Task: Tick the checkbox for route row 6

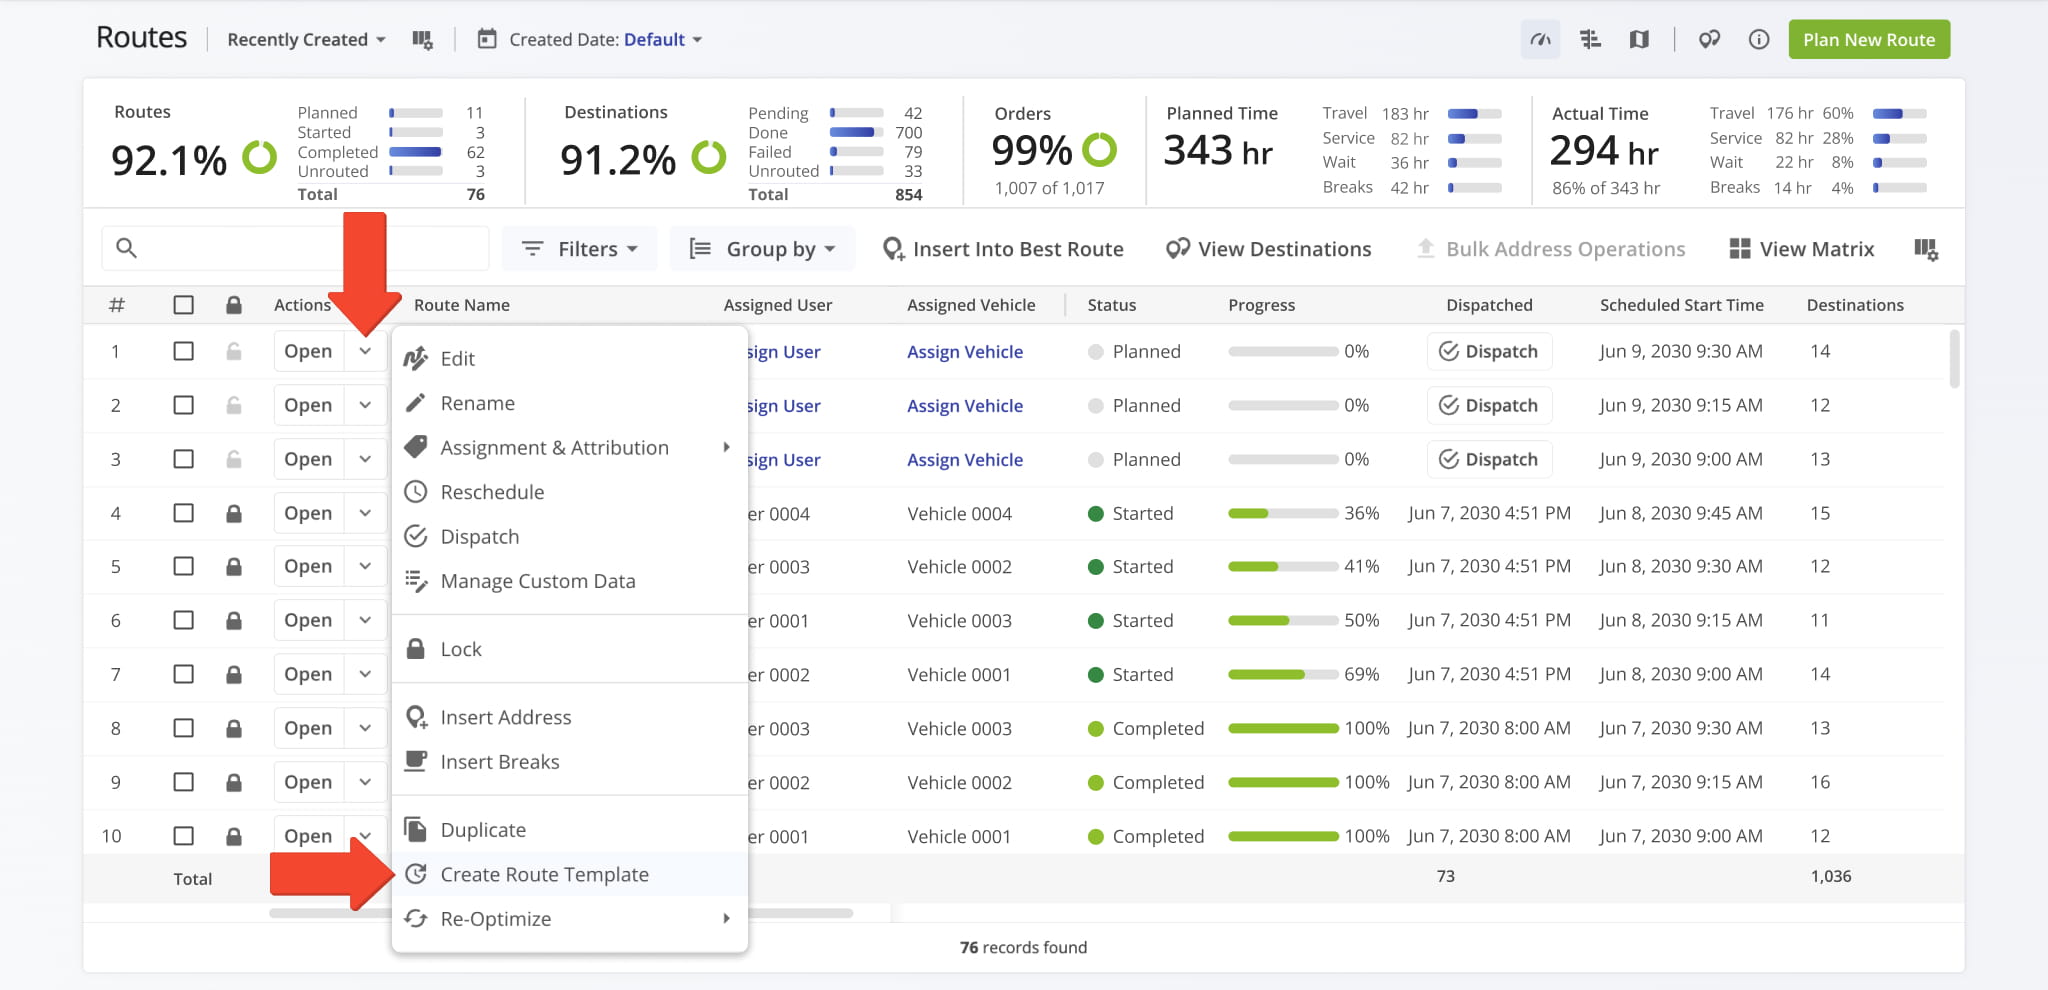Action: coord(183,620)
